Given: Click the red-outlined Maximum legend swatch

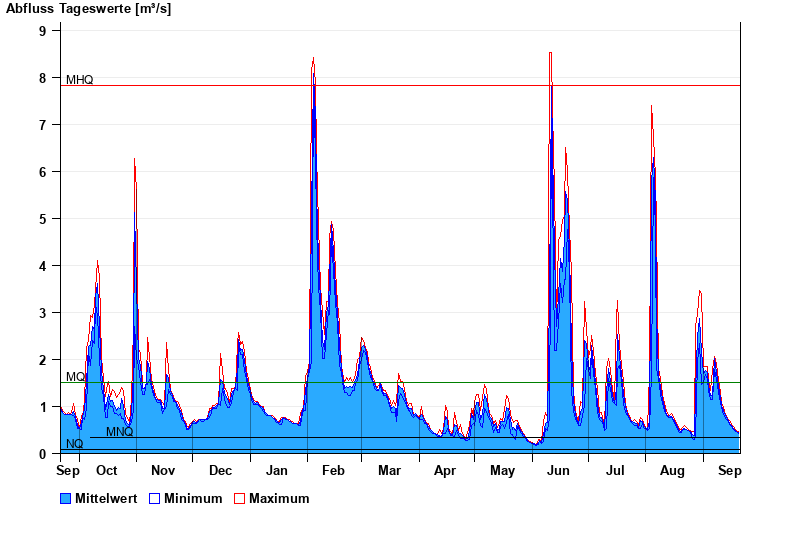Looking at the screenshot, I should [x=240, y=498].
